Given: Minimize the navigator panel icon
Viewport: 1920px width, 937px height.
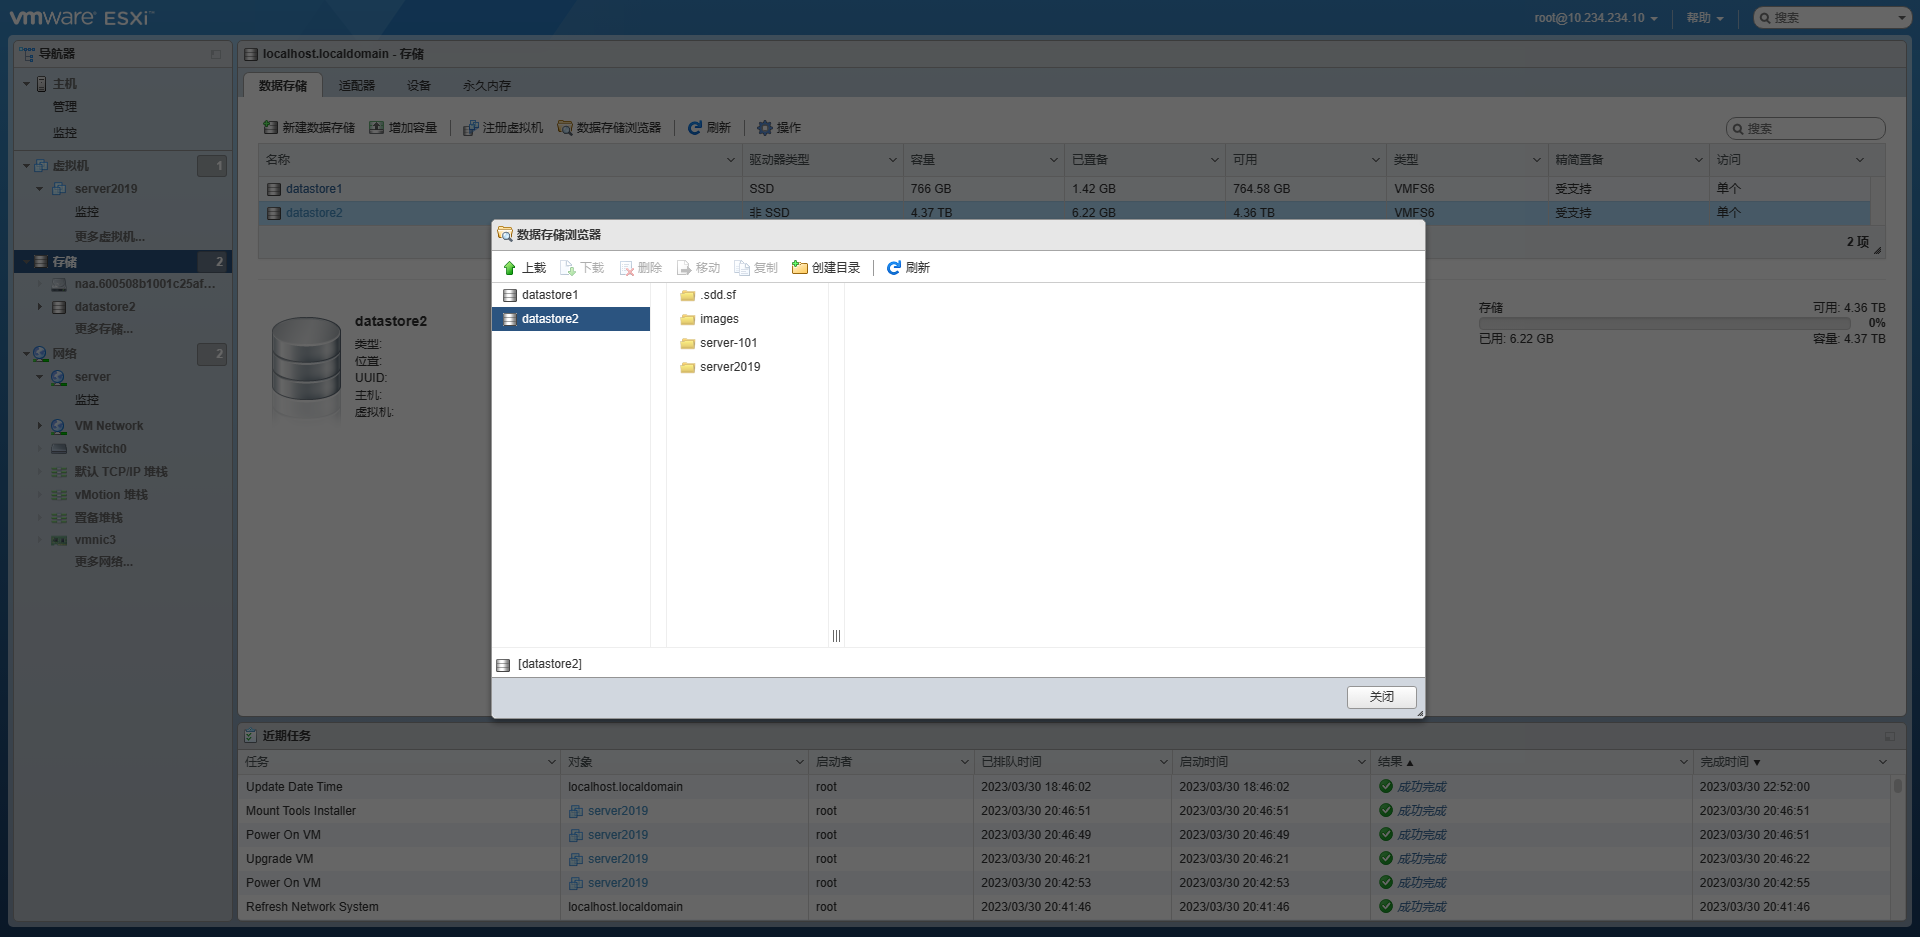Looking at the screenshot, I should coord(216,54).
